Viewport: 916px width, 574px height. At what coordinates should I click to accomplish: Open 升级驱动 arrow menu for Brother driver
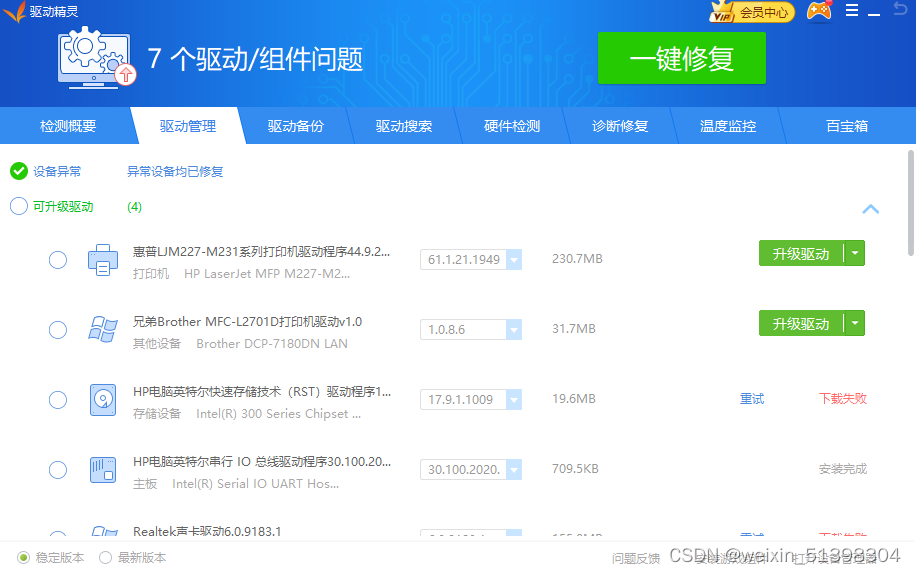tap(855, 323)
